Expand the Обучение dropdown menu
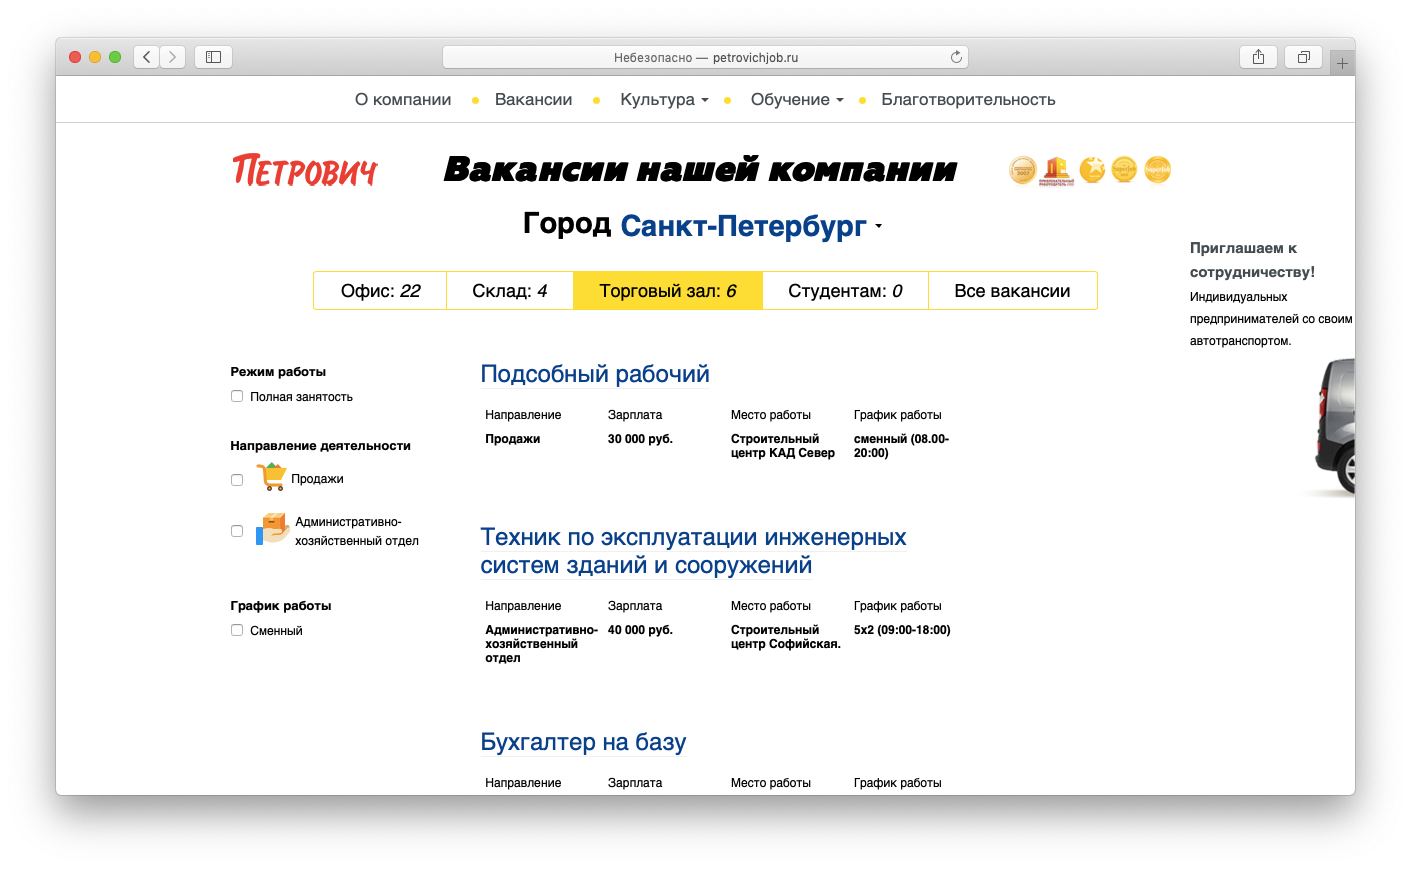 tap(797, 100)
